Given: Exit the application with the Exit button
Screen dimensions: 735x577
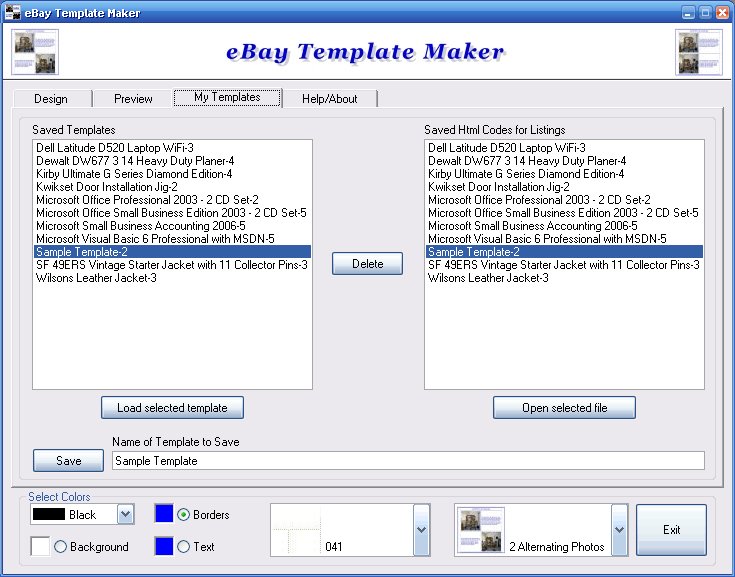Looking at the screenshot, I should tap(671, 530).
